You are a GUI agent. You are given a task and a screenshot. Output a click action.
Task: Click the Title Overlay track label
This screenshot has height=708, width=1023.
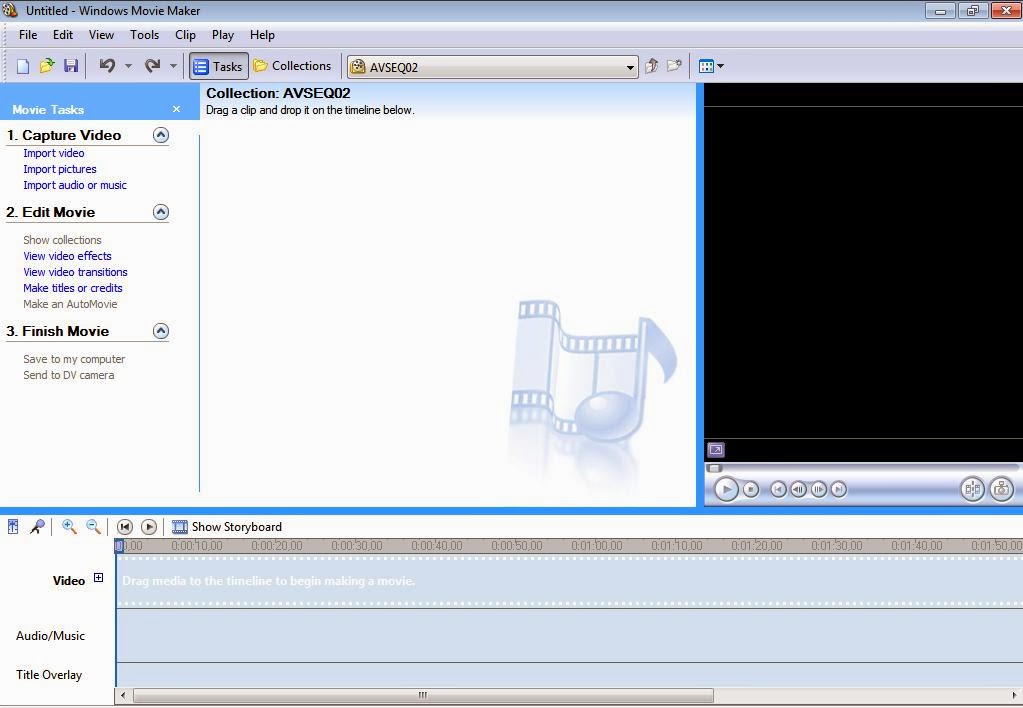tap(49, 675)
